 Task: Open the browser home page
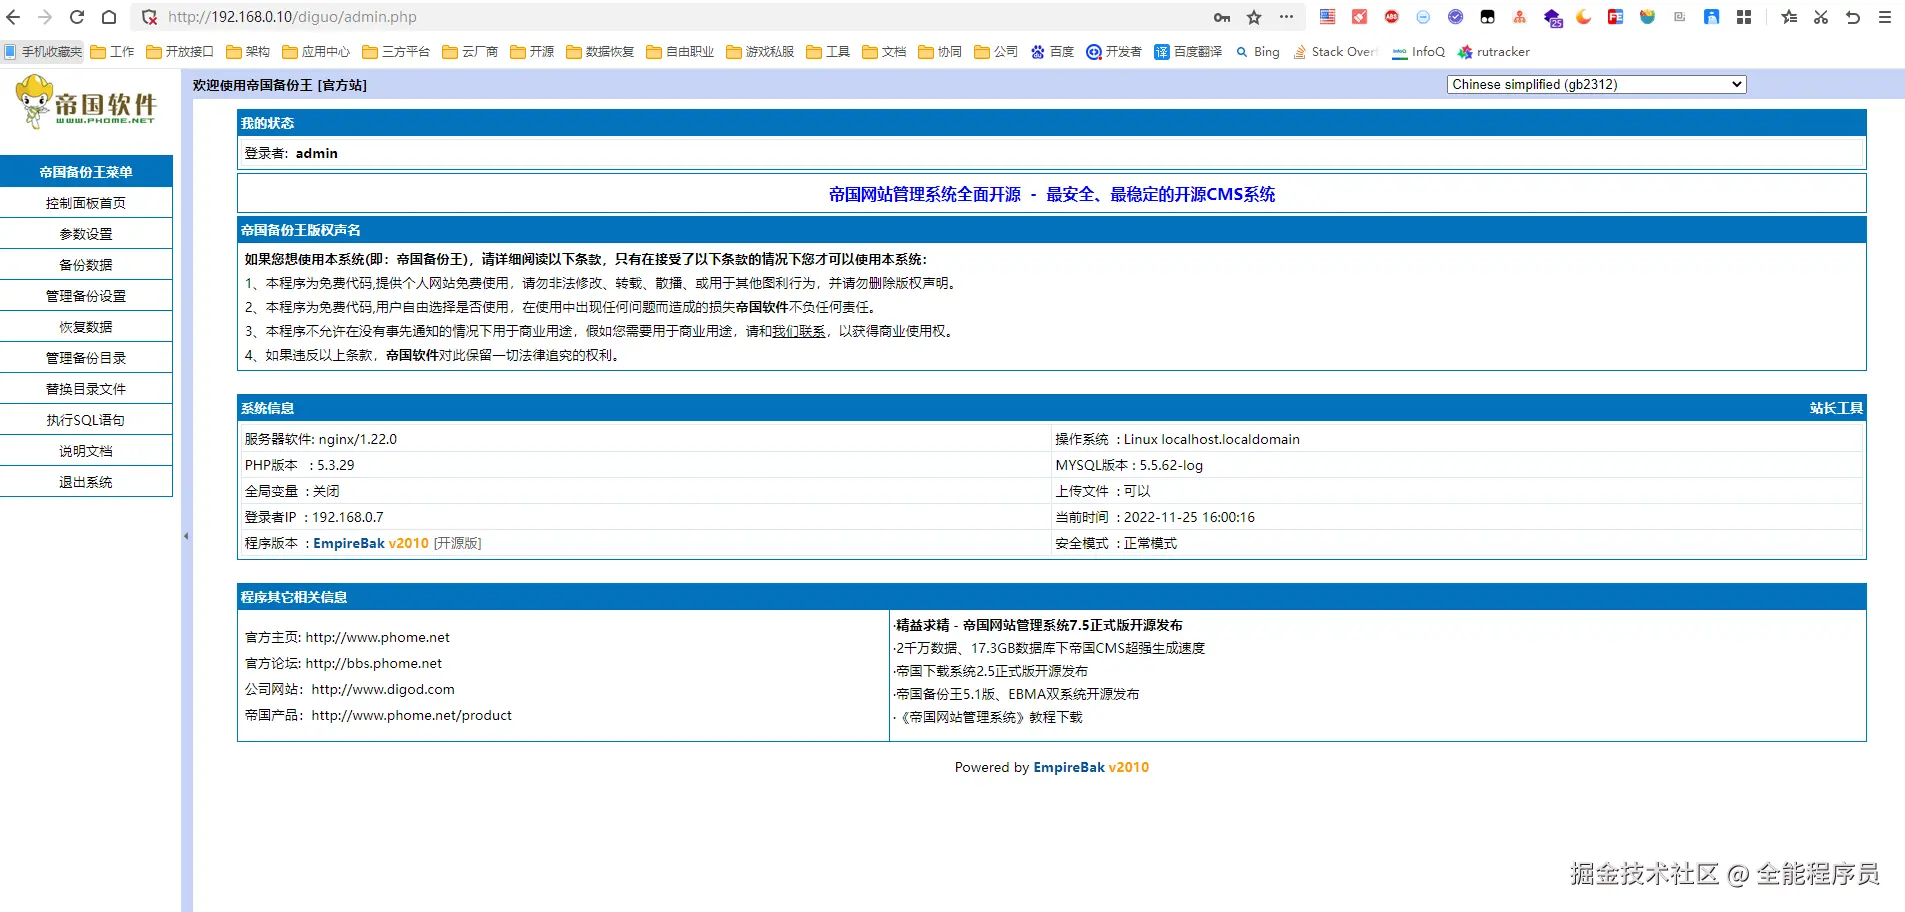[109, 17]
